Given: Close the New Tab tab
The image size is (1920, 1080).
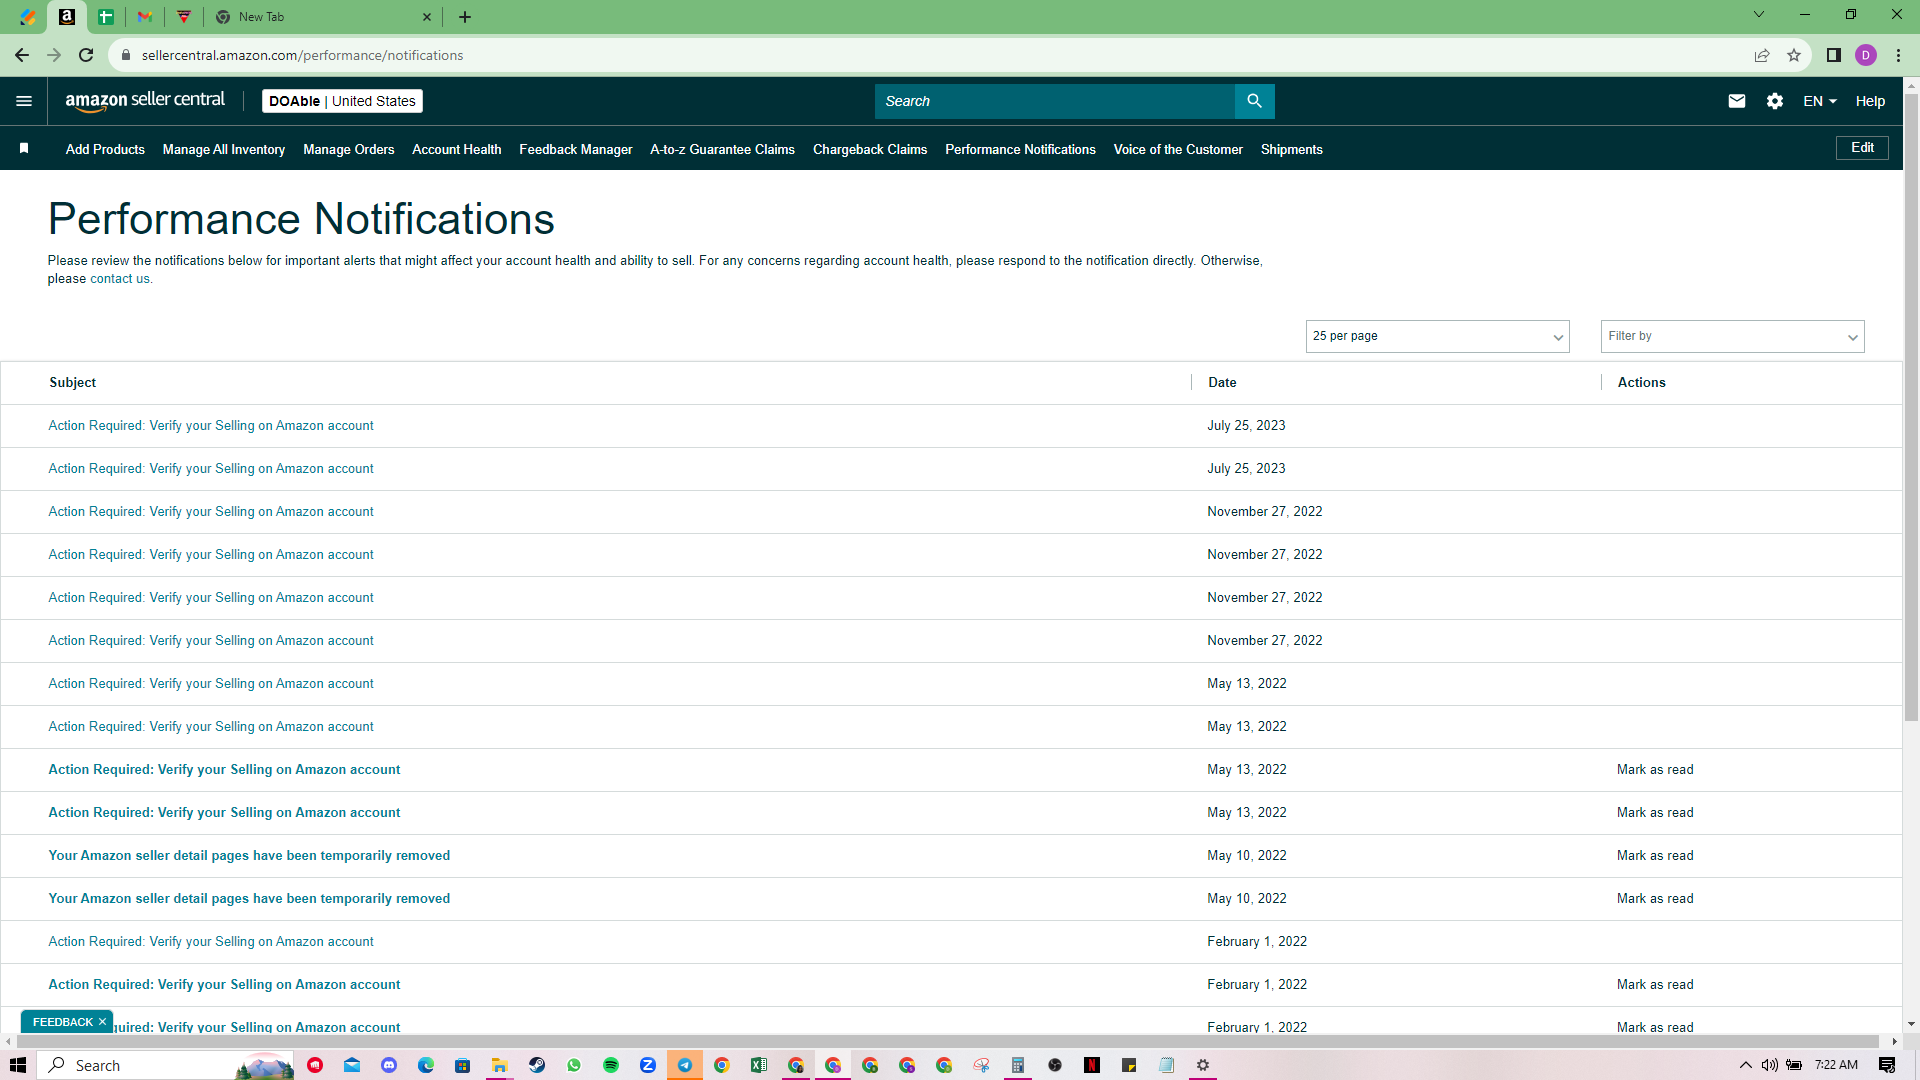Looking at the screenshot, I should point(427,17).
